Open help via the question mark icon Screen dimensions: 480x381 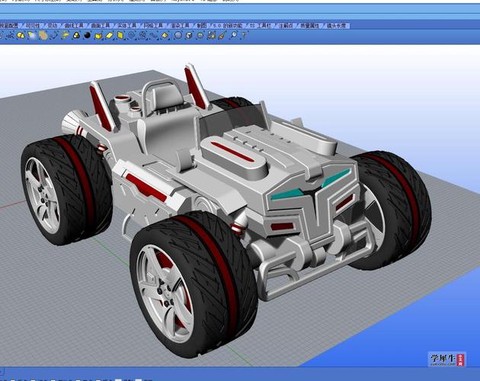click(244, 35)
